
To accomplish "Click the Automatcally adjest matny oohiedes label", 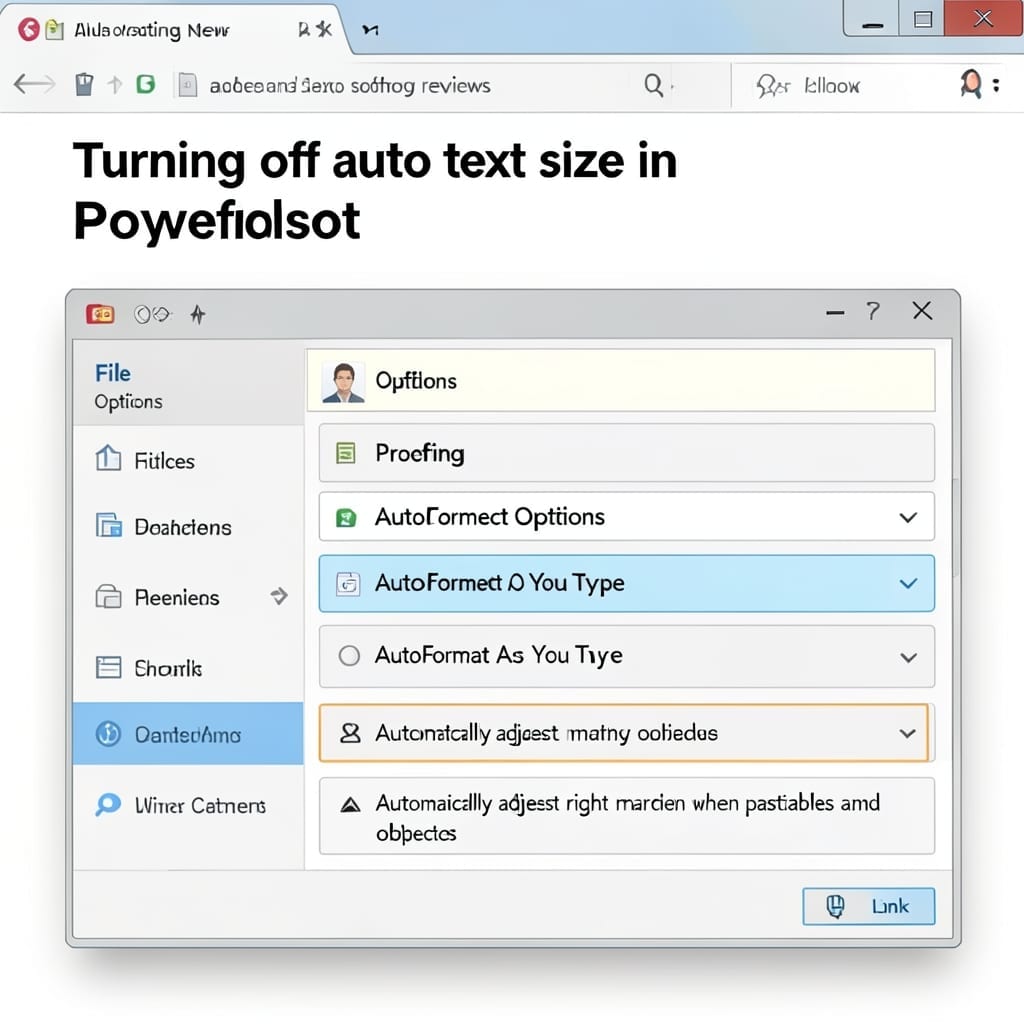I will point(546,733).
